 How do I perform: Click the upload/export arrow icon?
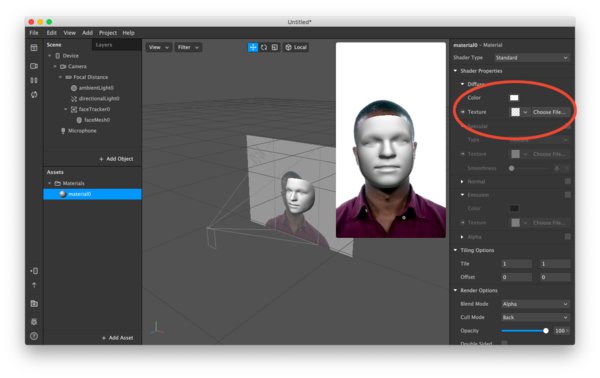click(34, 285)
